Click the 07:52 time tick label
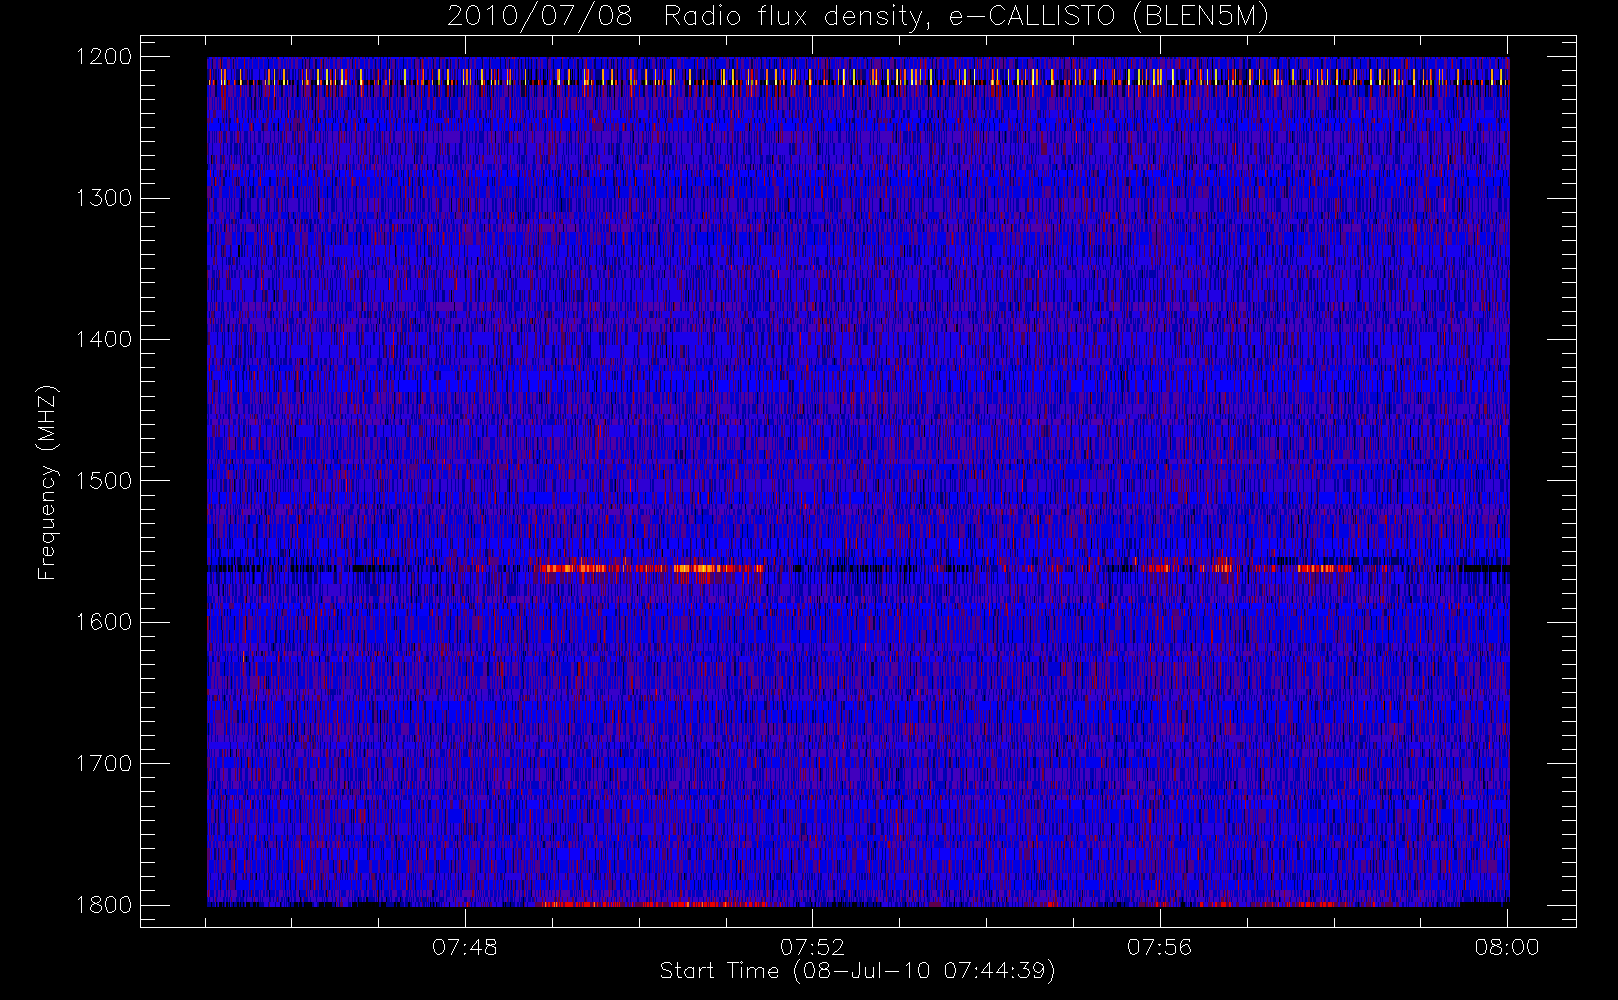Image resolution: width=1618 pixels, height=1000 pixels. pos(812,947)
